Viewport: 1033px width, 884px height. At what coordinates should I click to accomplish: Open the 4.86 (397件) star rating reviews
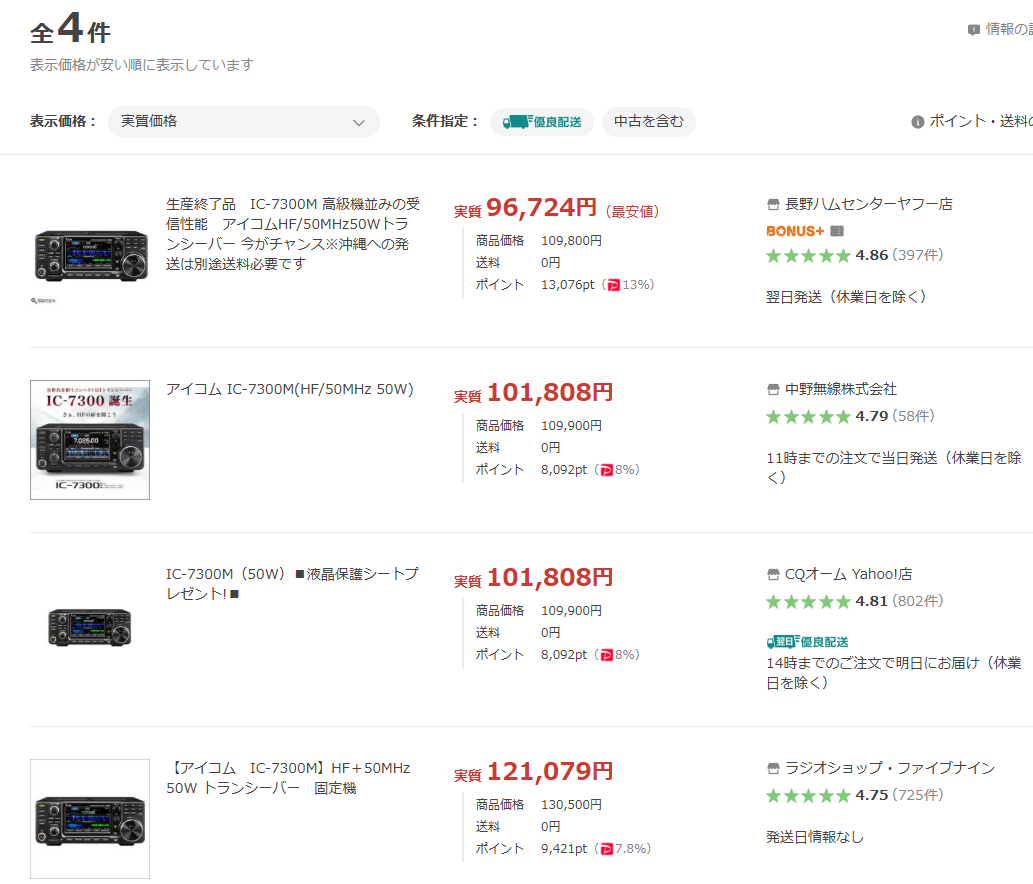(x=854, y=255)
